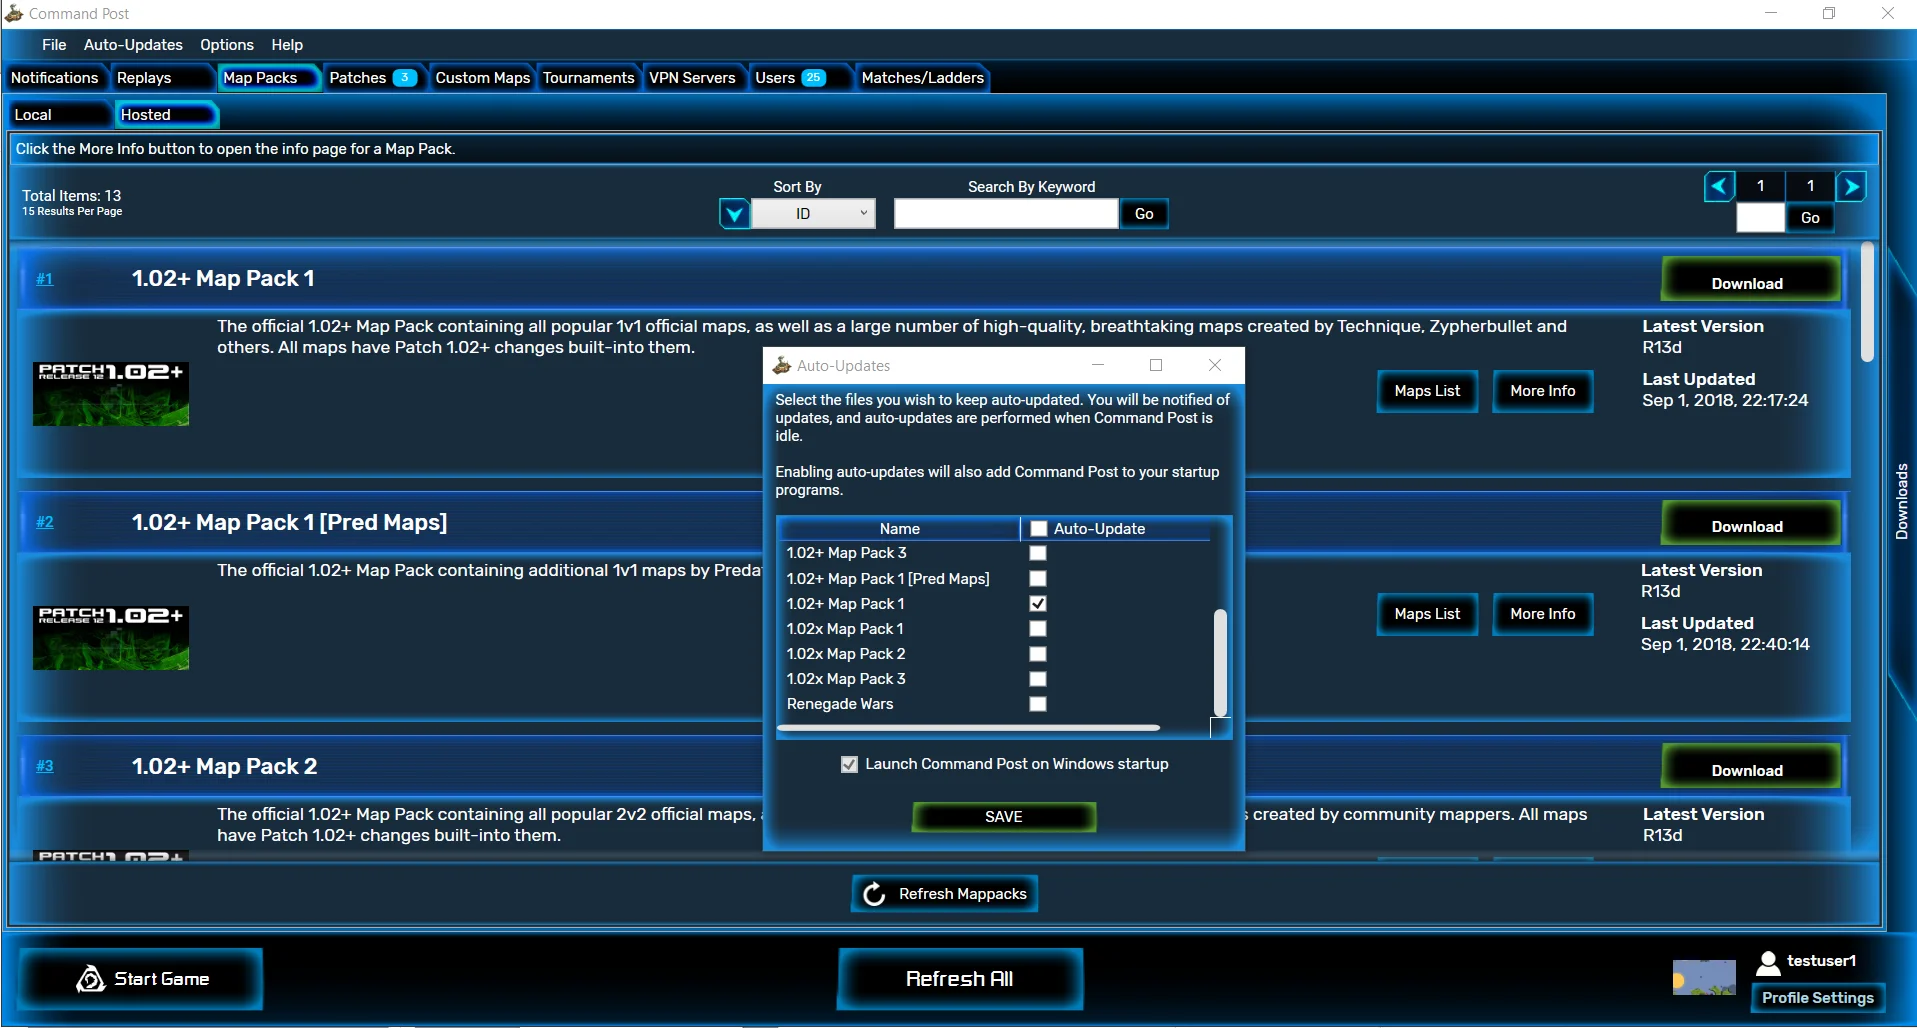Go to the next results page arrow
The height and width of the screenshot is (1028, 1917).
pyautogui.click(x=1851, y=186)
